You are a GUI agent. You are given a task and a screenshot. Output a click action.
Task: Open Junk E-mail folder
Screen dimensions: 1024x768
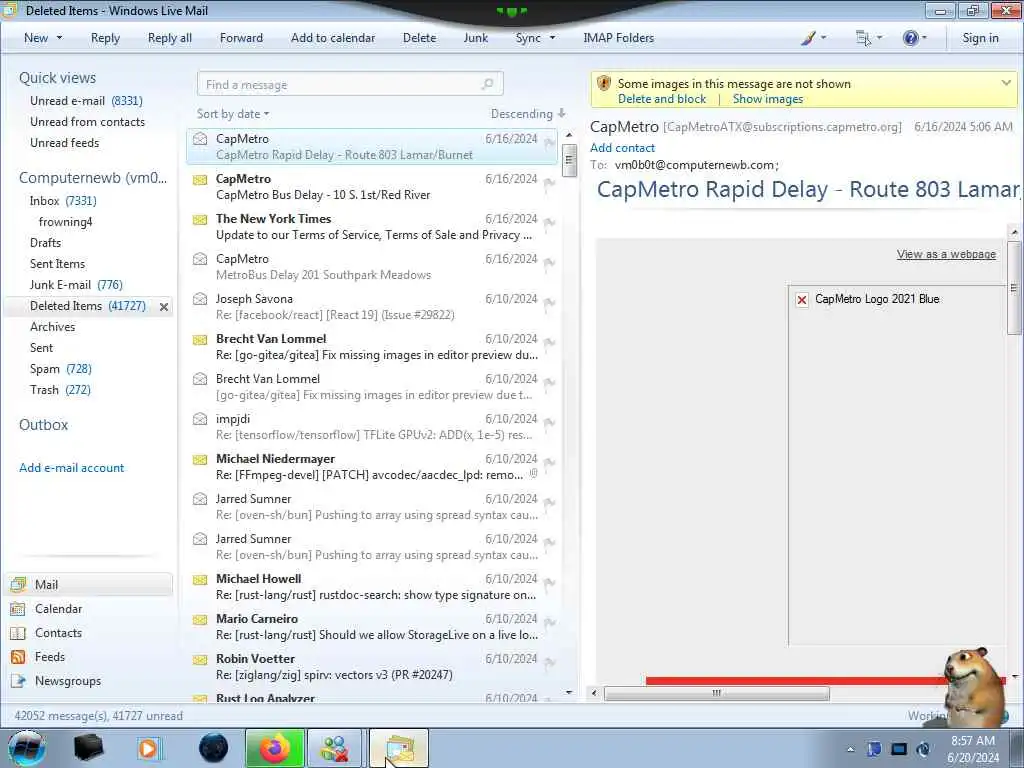[x=76, y=285]
